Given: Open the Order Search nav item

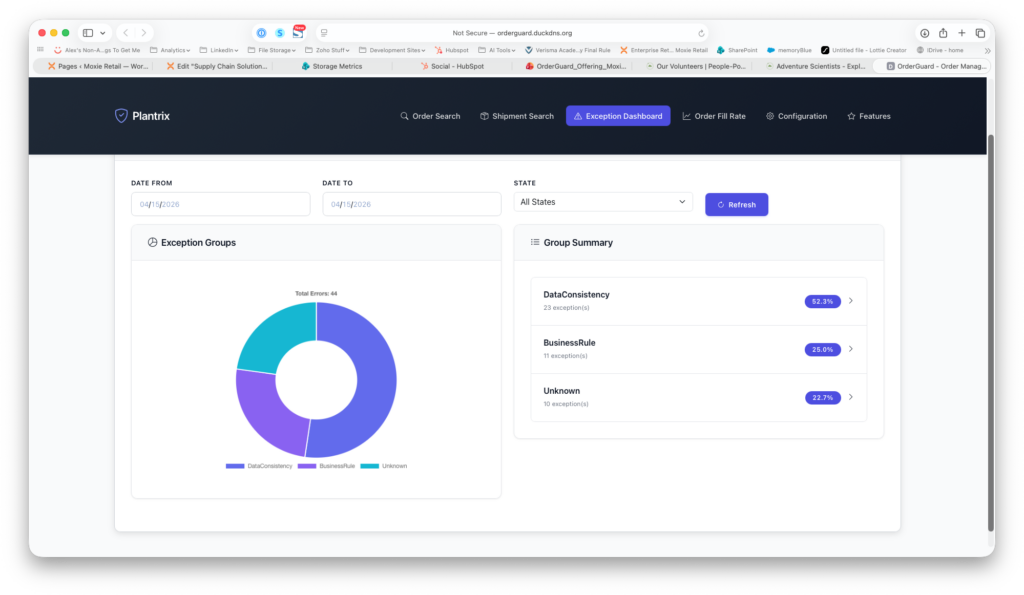Looking at the screenshot, I should tap(430, 116).
